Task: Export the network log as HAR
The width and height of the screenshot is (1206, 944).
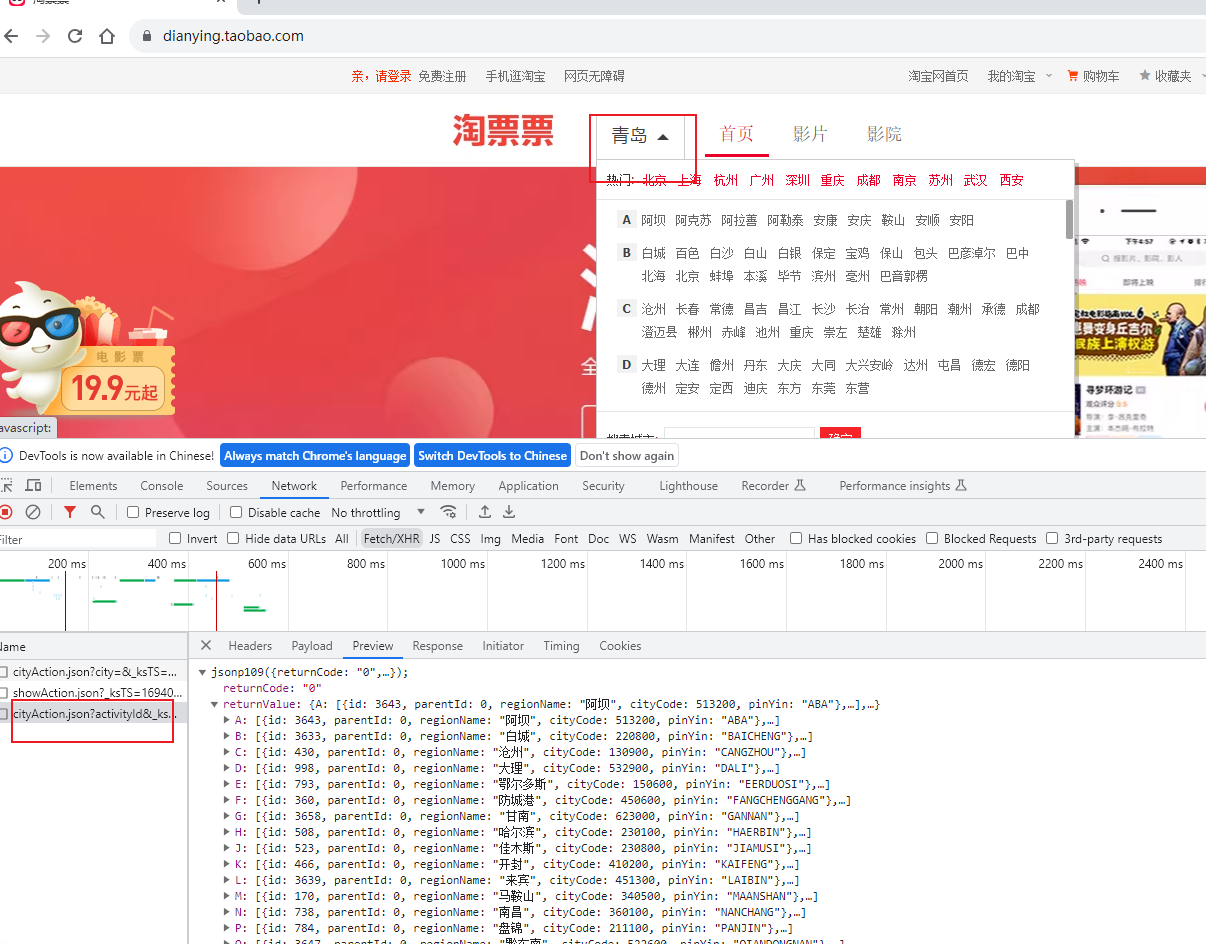Action: (509, 512)
